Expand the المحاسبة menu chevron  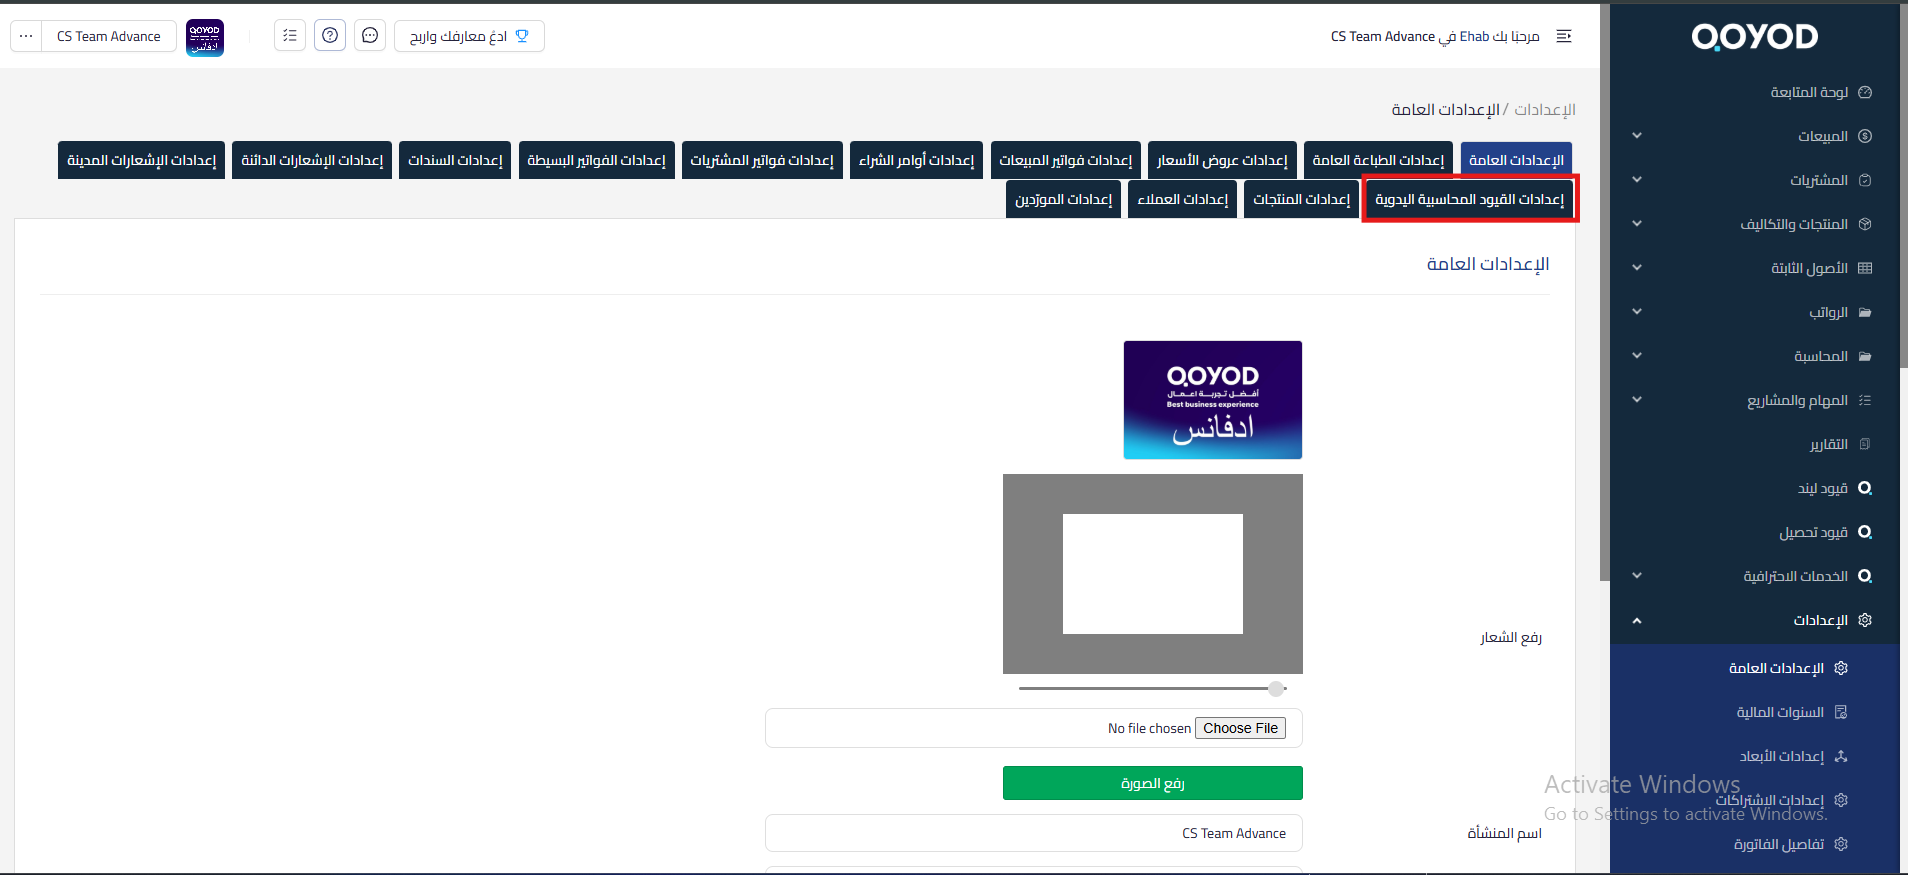click(1637, 356)
